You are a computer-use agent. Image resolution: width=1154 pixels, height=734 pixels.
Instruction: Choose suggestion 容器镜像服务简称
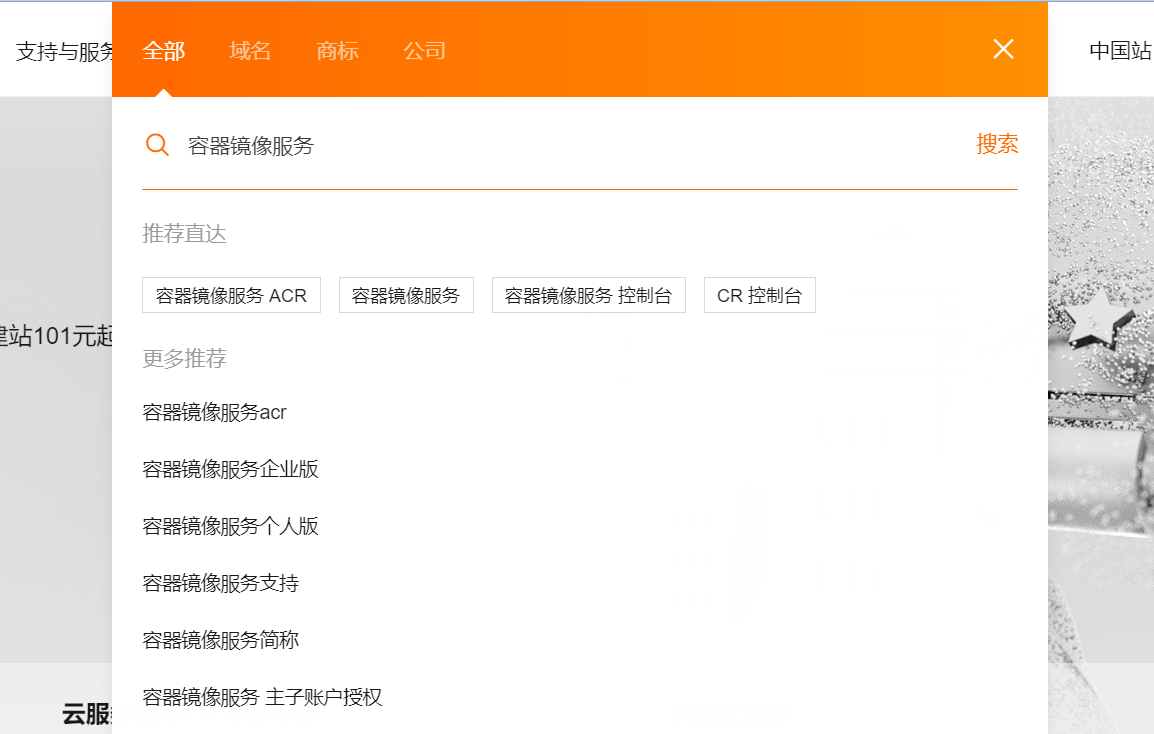point(221,641)
